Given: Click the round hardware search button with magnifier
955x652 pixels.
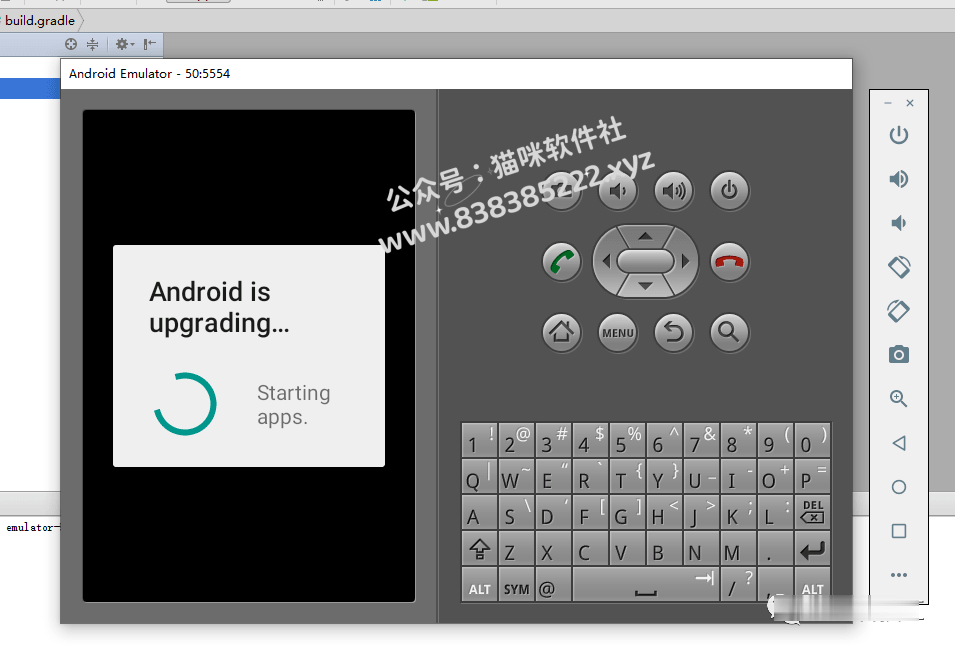Looking at the screenshot, I should [x=730, y=332].
